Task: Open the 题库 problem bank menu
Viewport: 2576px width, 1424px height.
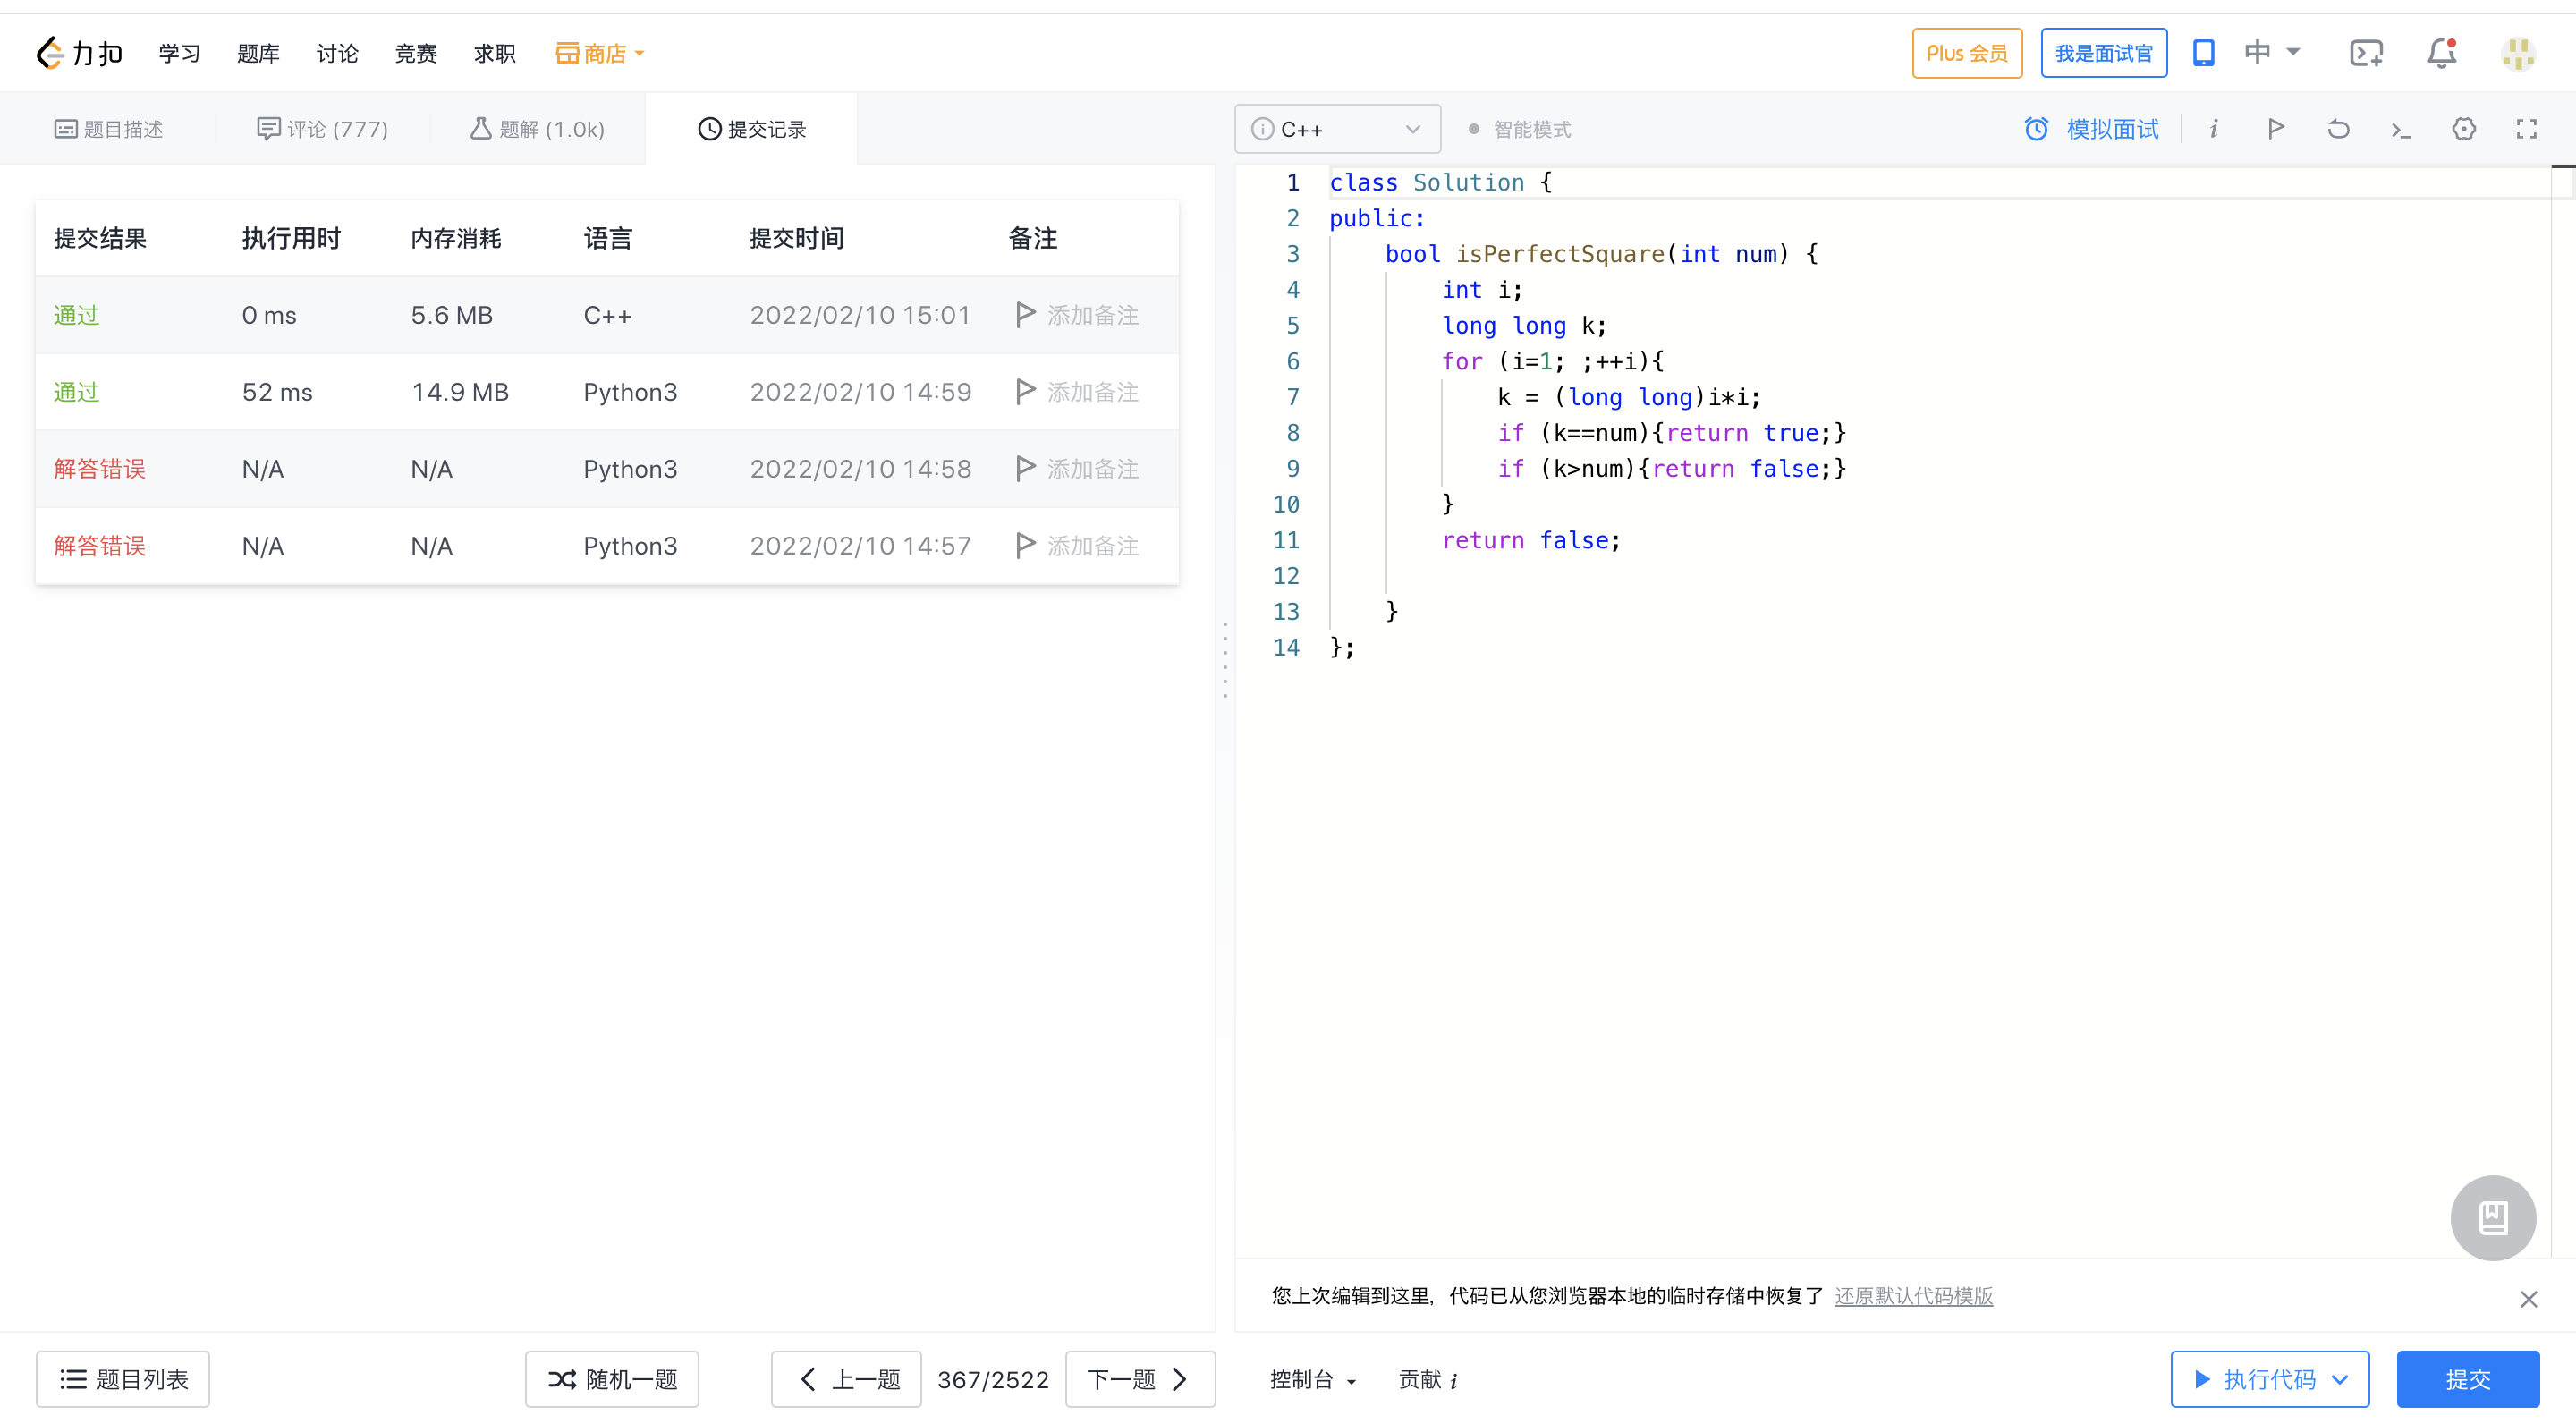Action: (x=258, y=53)
